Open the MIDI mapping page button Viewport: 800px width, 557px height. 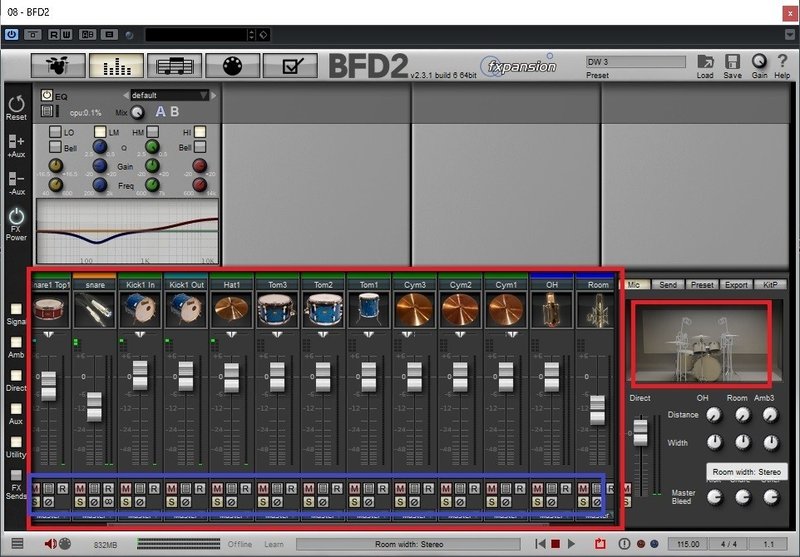point(232,65)
